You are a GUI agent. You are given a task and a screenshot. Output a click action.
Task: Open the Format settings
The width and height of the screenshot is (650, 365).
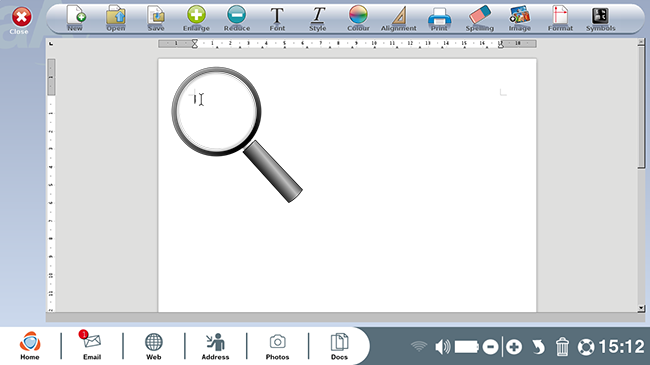coord(560,18)
